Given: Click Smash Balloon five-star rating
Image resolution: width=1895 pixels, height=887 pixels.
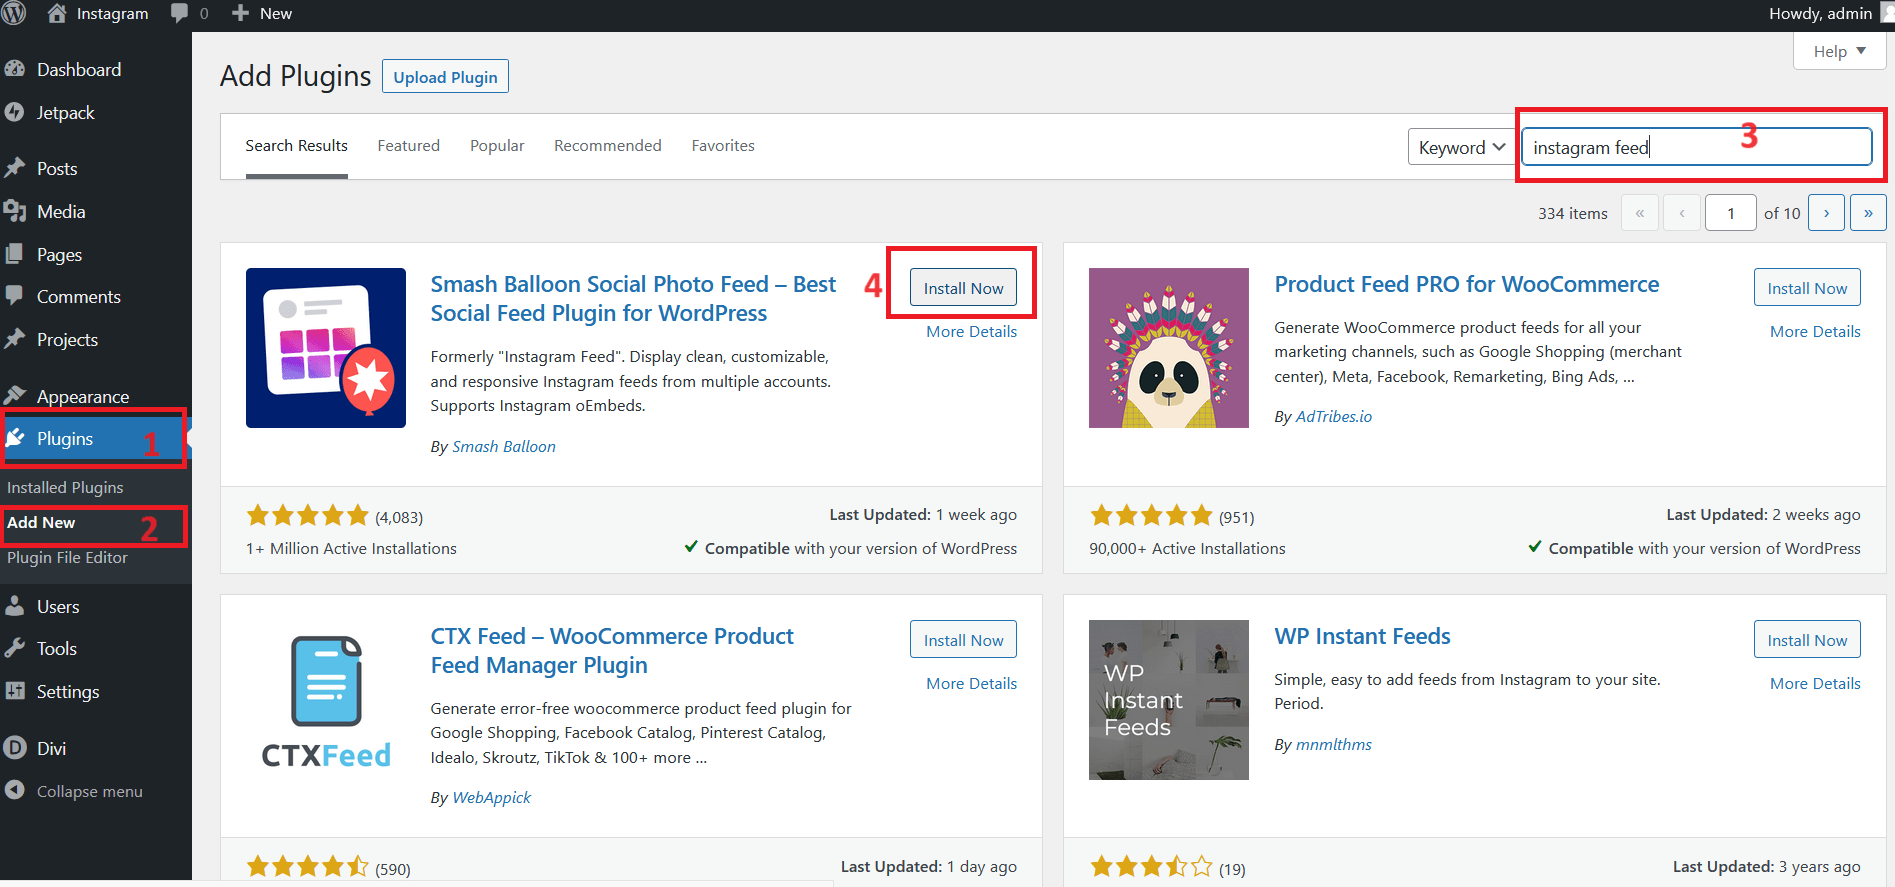Looking at the screenshot, I should click(308, 516).
